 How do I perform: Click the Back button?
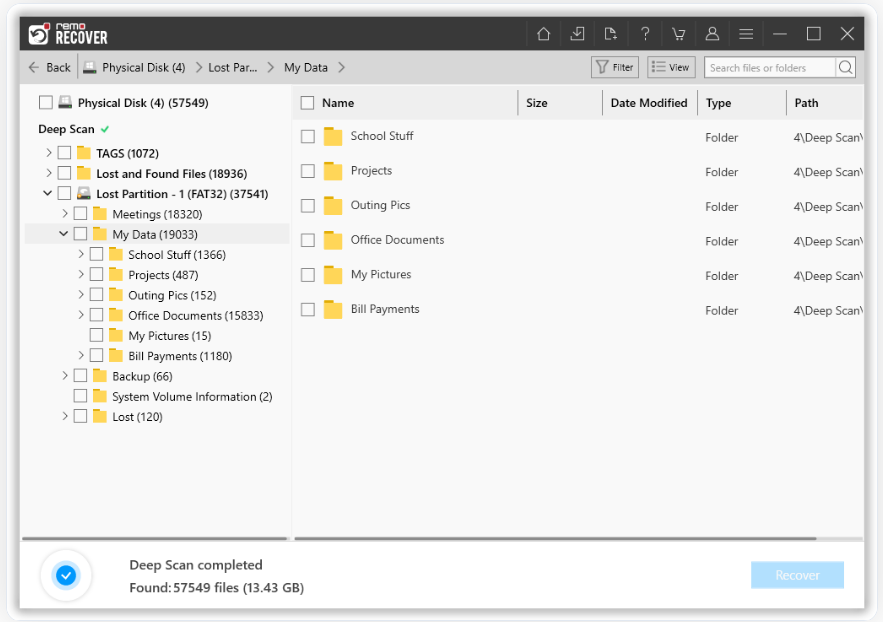coord(48,67)
